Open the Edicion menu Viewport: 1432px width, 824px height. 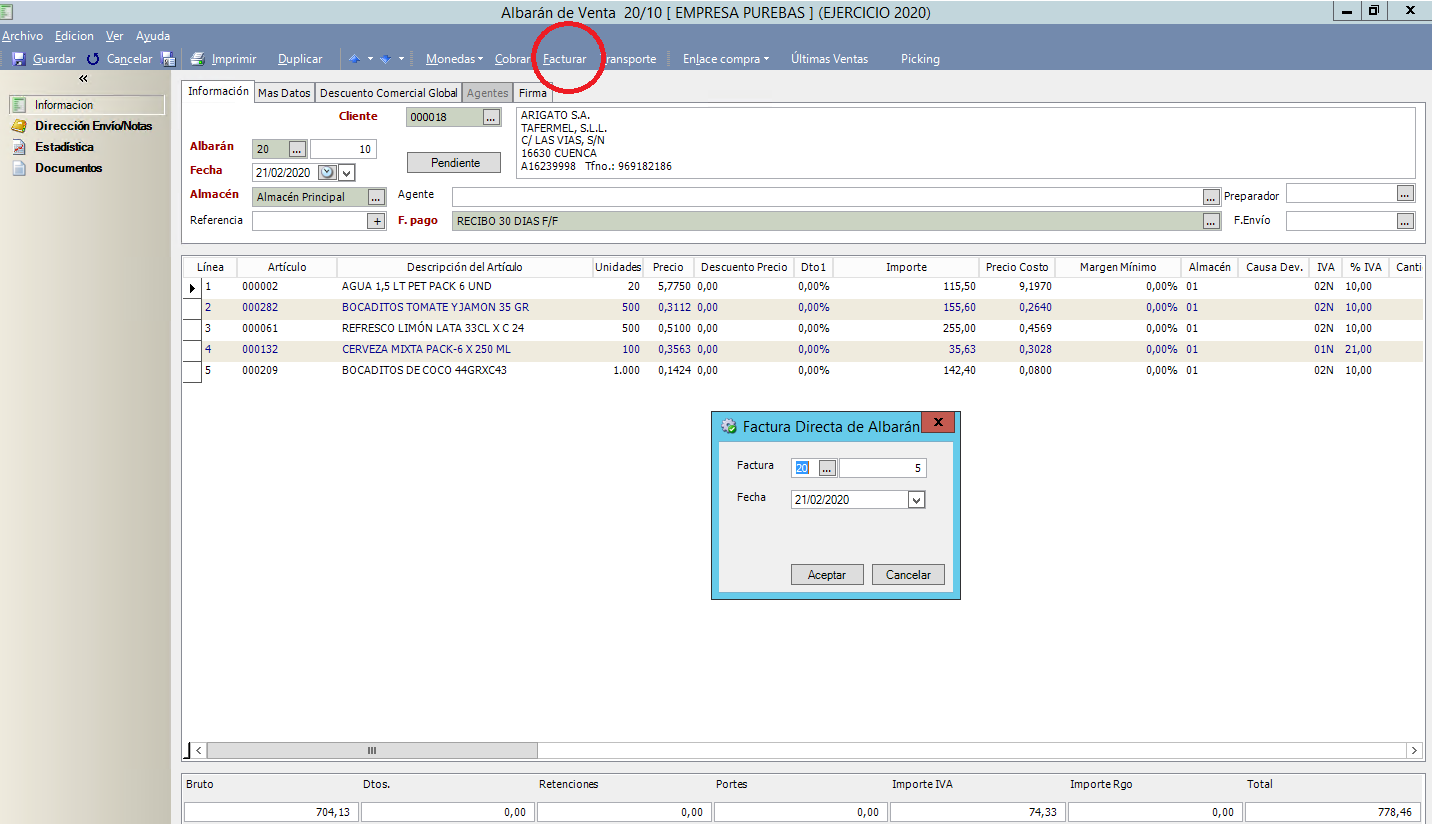[74, 35]
